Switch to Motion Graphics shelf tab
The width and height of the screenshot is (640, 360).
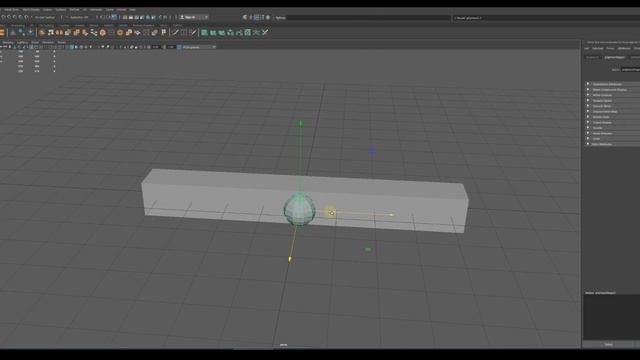(x=143, y=25)
